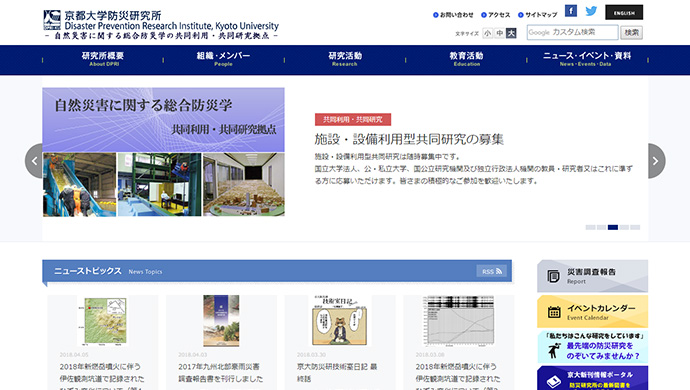
Task: Open the comic diary thumbnail
Action: pos(339,321)
